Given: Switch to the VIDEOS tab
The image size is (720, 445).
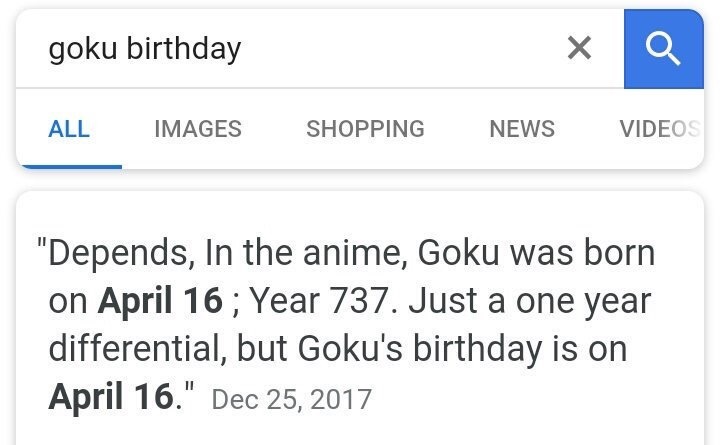Looking at the screenshot, I should tap(659, 129).
